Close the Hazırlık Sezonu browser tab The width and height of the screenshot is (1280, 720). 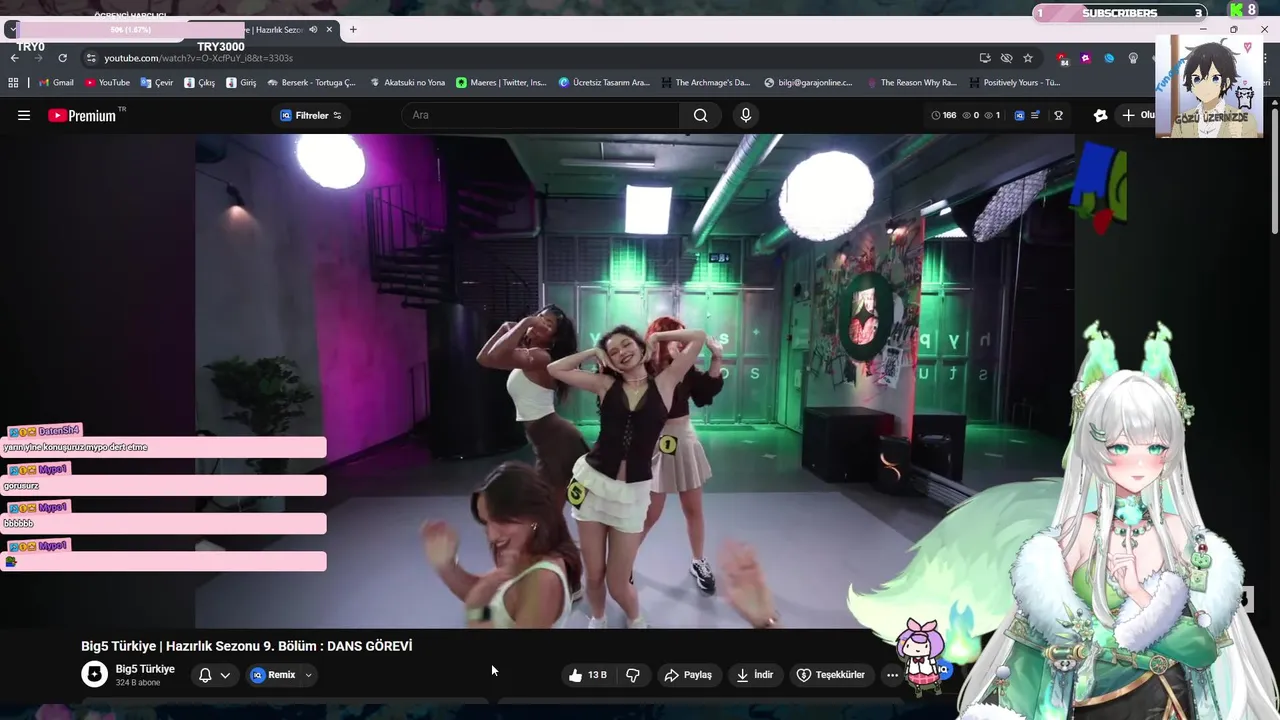click(329, 30)
